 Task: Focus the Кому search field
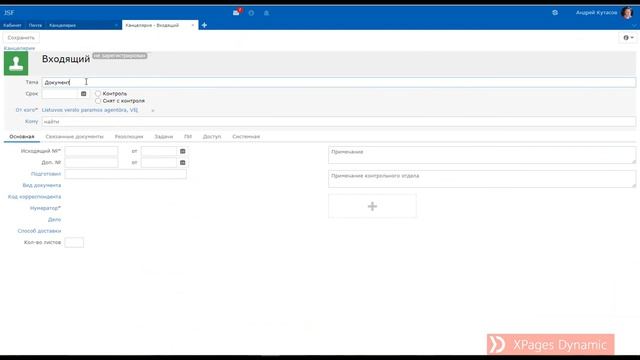(x=339, y=122)
